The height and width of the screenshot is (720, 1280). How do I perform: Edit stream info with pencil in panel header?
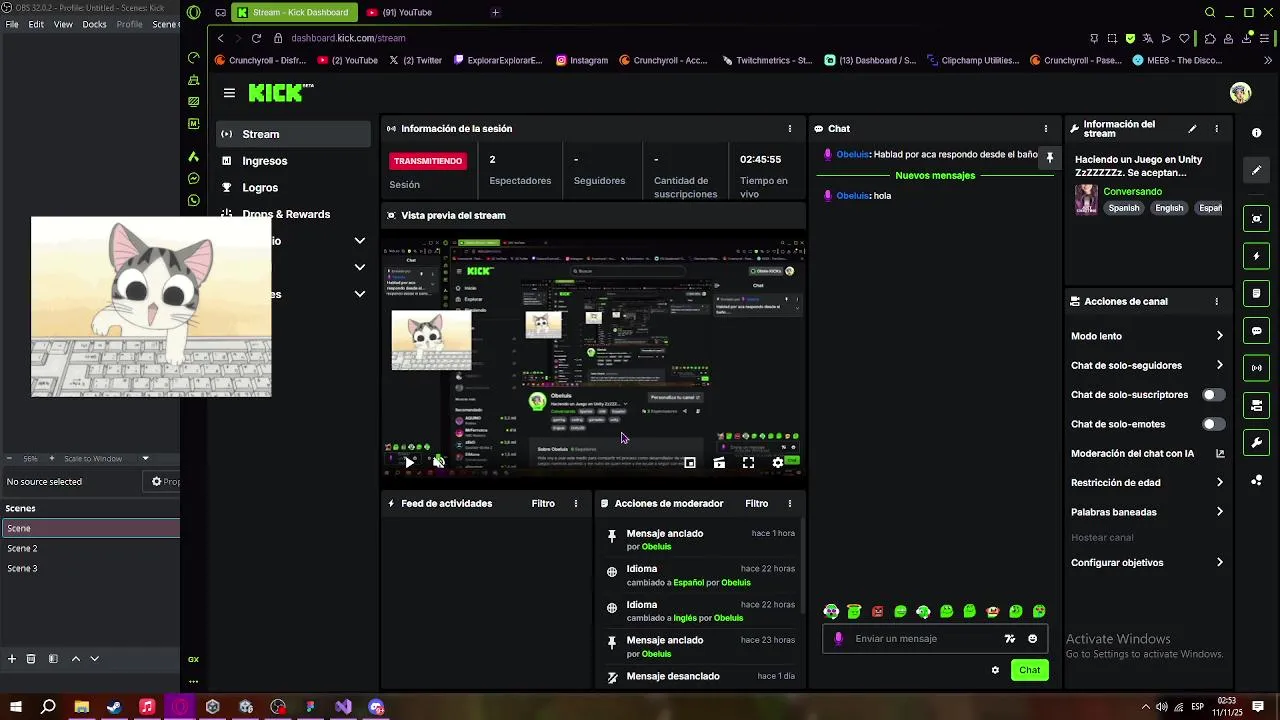click(x=1192, y=129)
